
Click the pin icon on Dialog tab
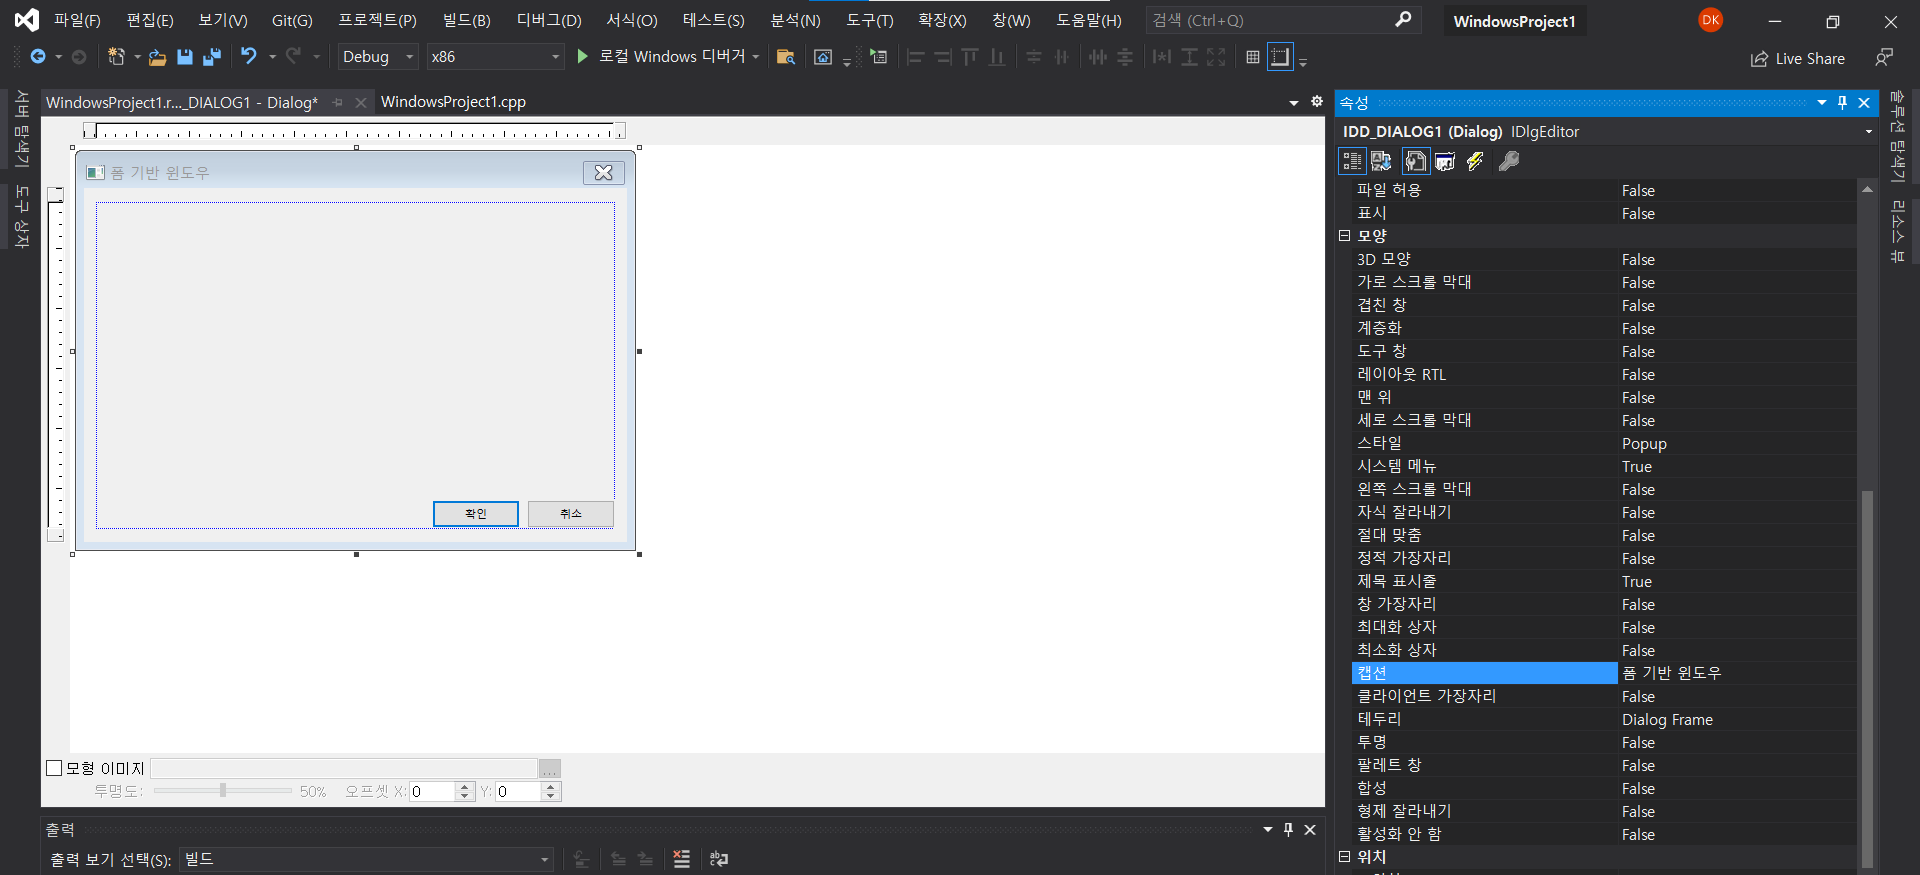338,102
